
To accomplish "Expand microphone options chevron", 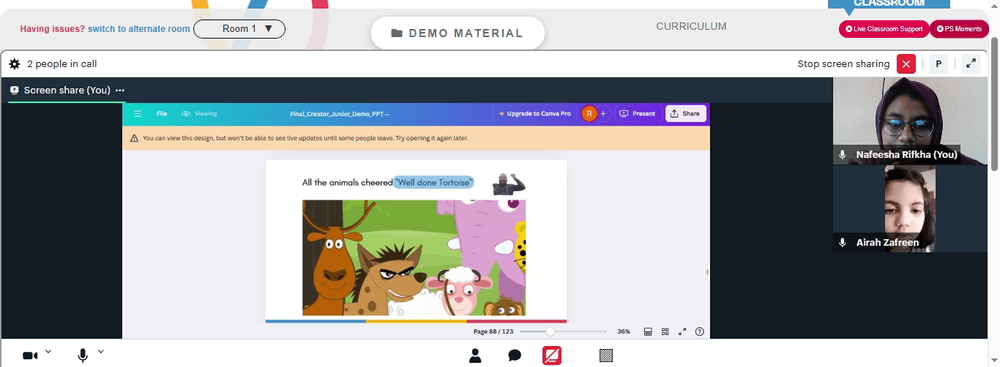I will (x=100, y=352).
